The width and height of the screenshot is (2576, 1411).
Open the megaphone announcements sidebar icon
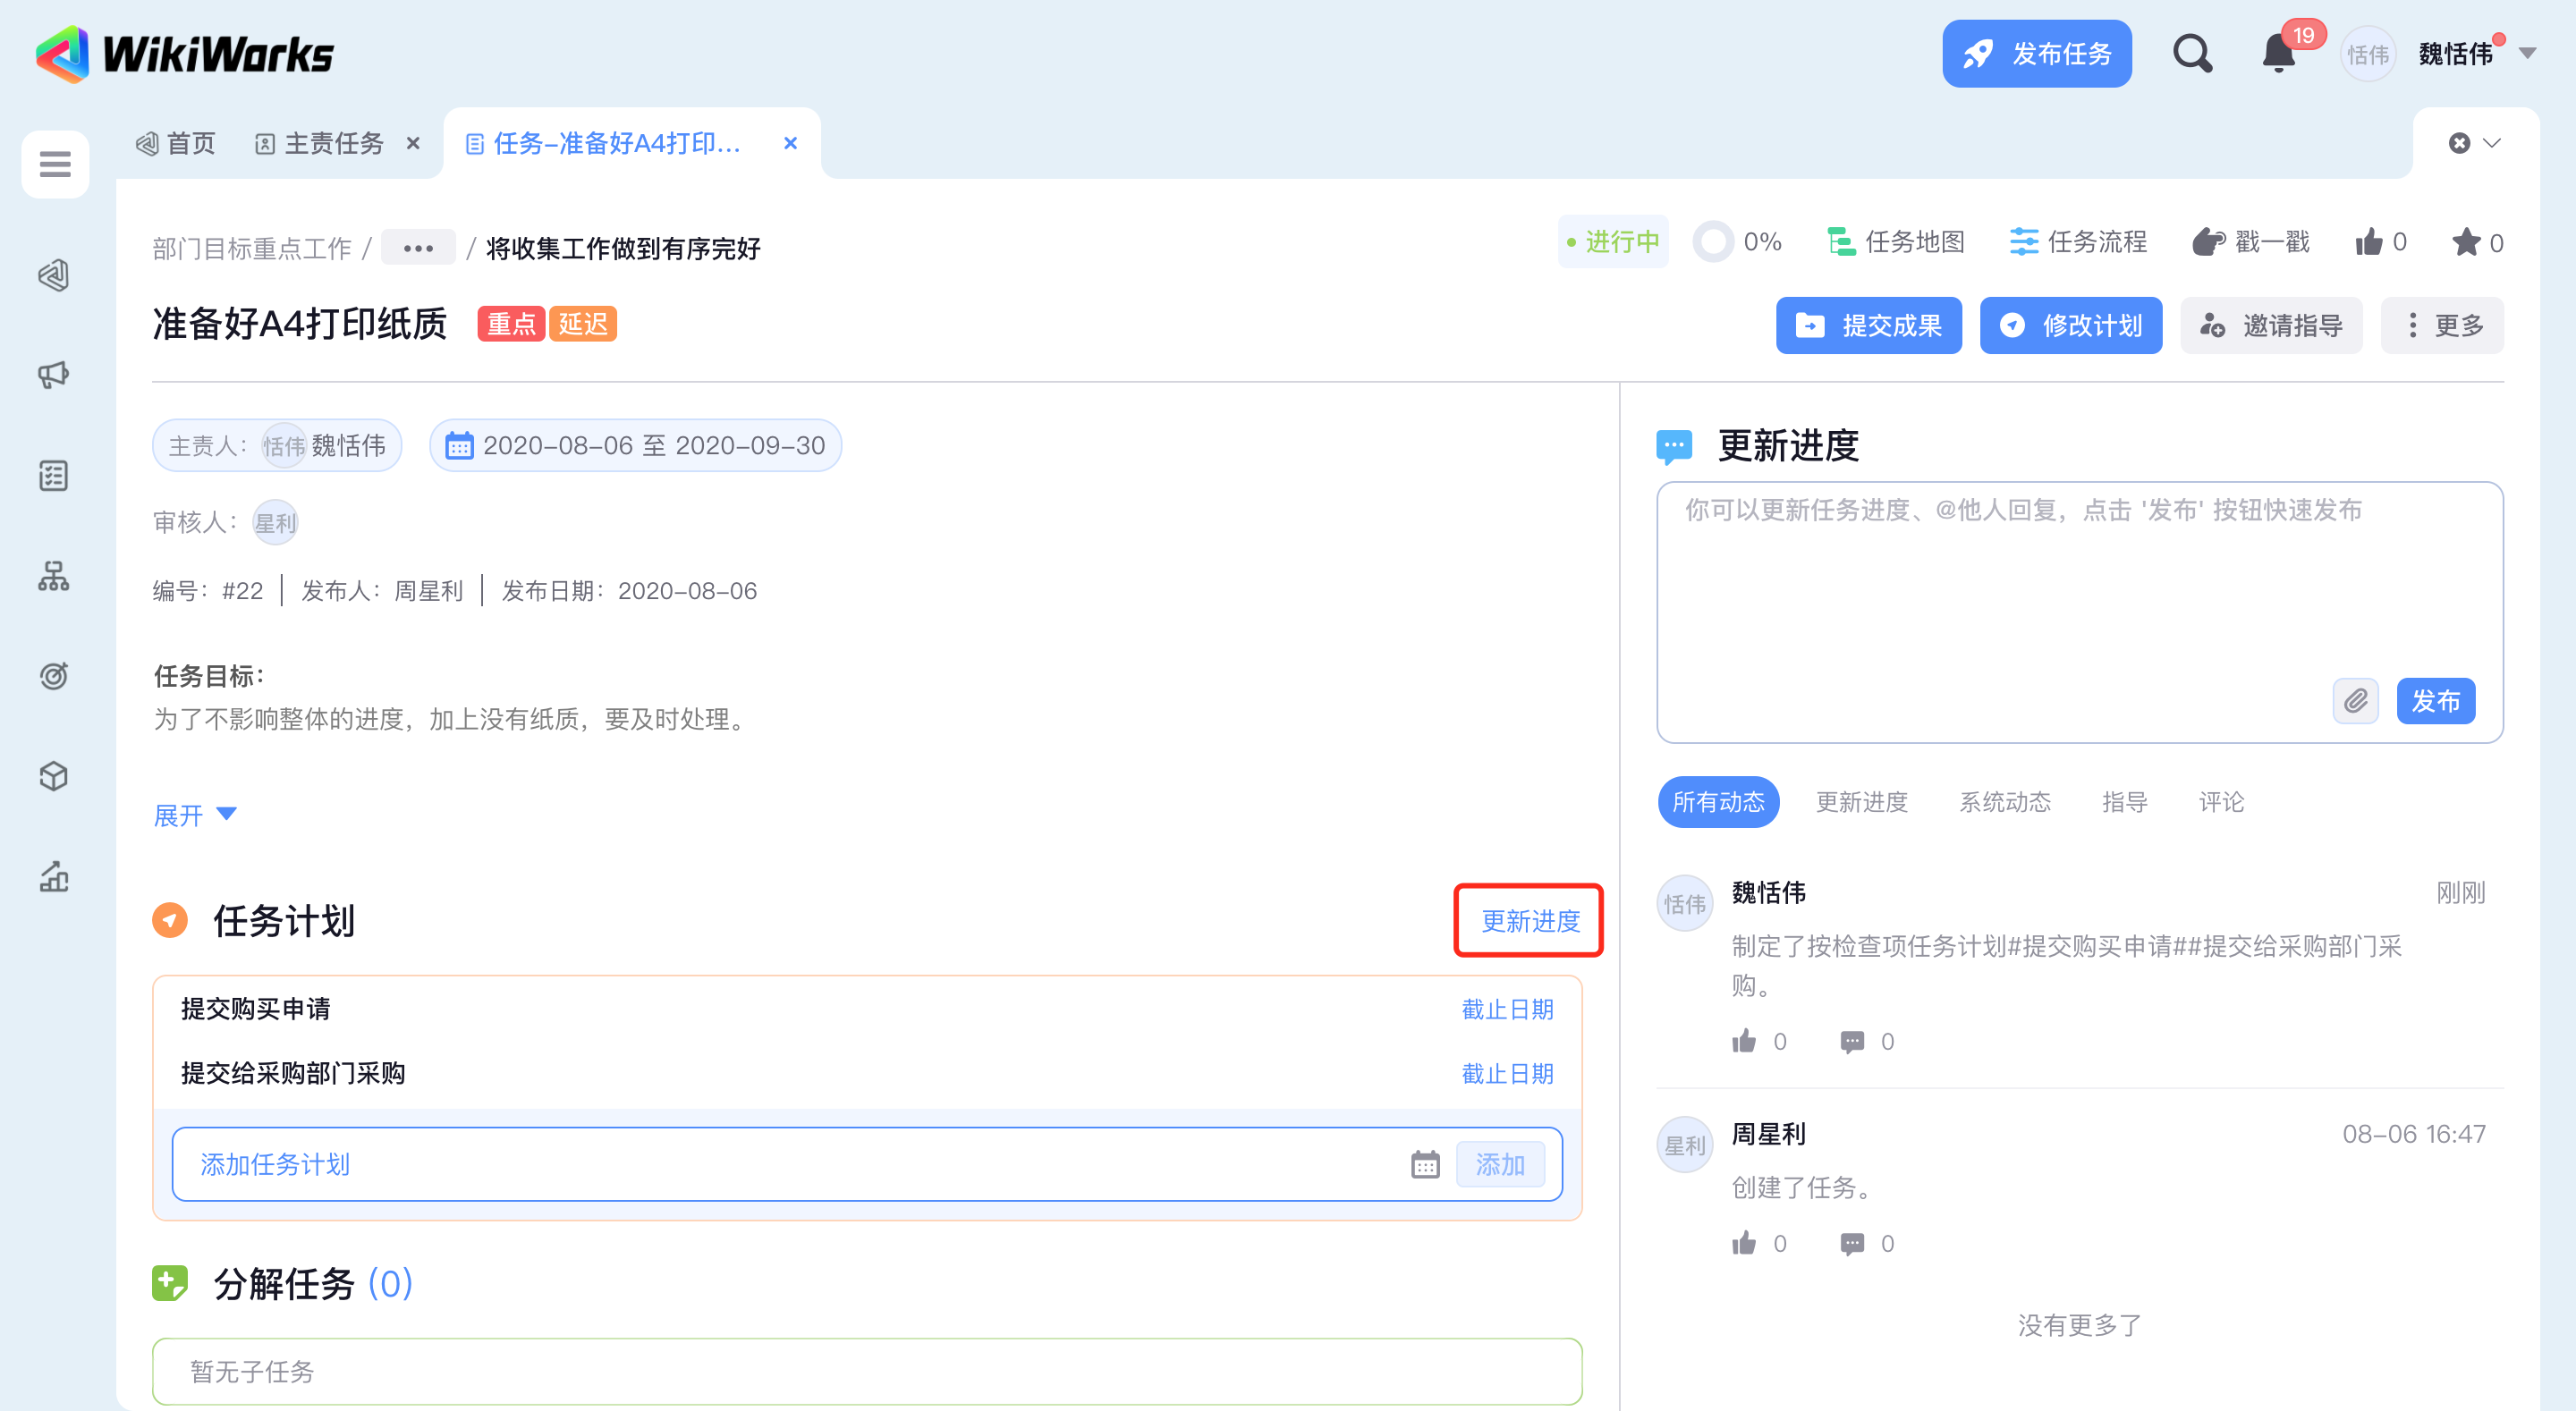click(54, 375)
